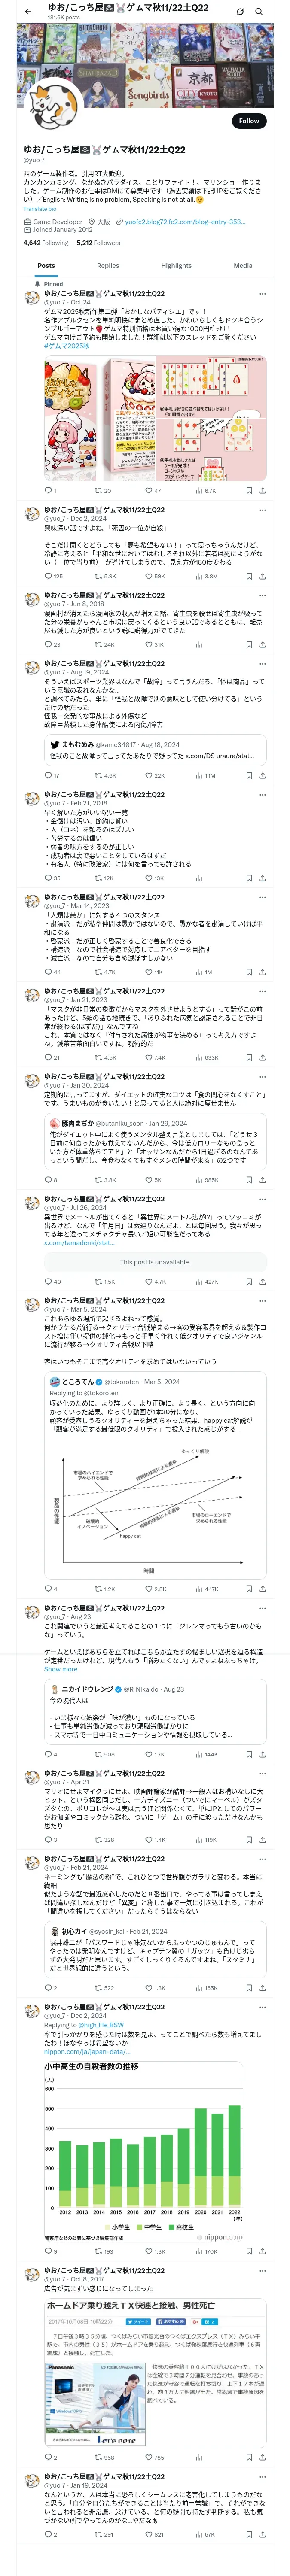Image resolution: width=290 pixels, height=2576 pixels.
Task: Switch to the Replies tab
Action: [x=108, y=266]
